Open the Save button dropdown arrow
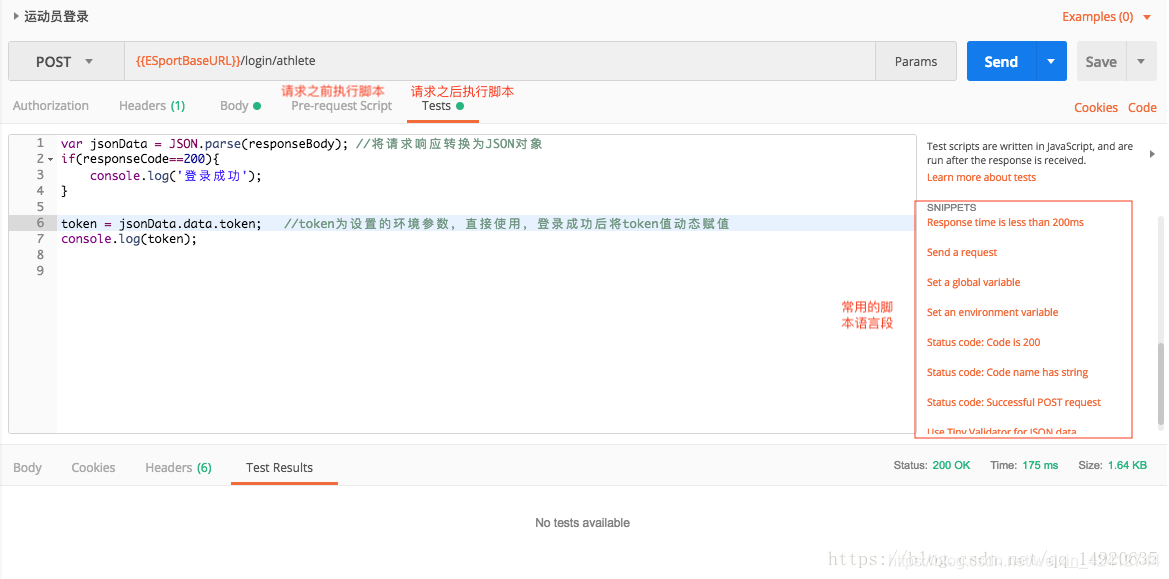This screenshot has height=579, width=1169. (x=1141, y=62)
